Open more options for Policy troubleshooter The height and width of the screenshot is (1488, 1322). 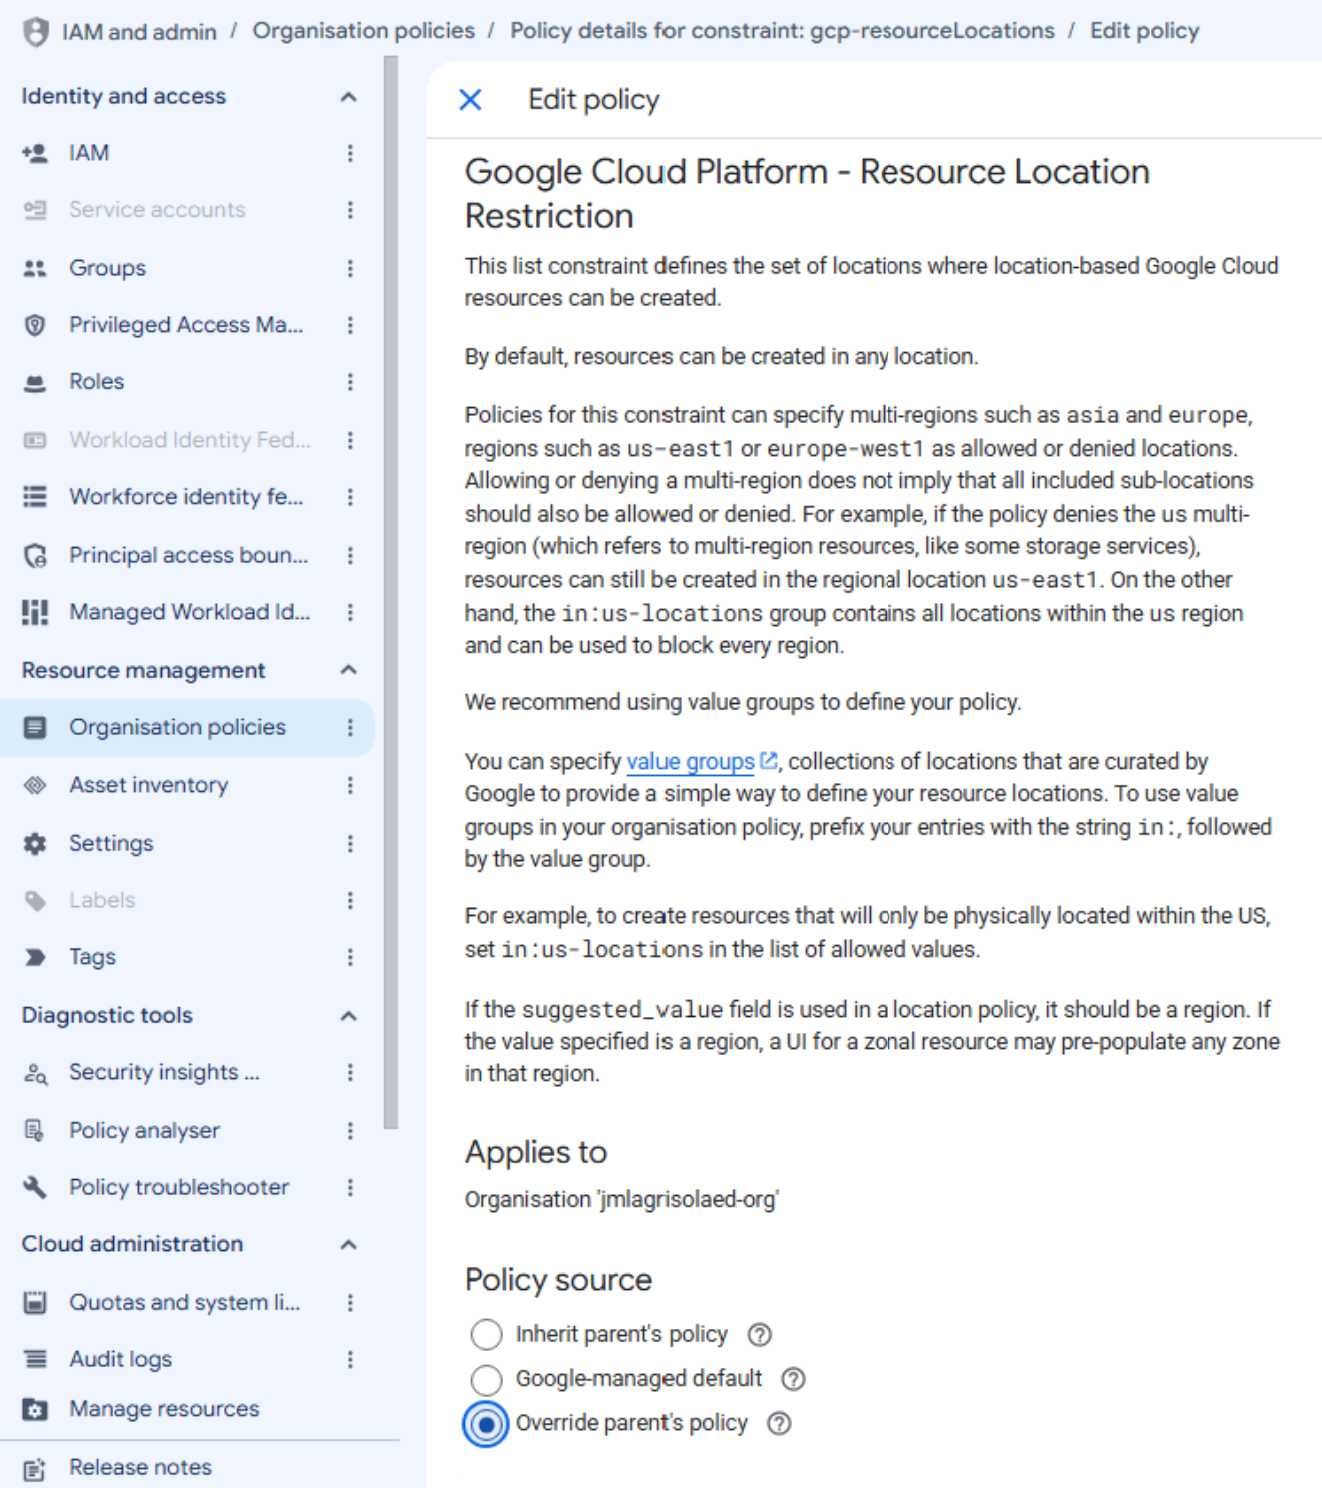click(350, 1187)
